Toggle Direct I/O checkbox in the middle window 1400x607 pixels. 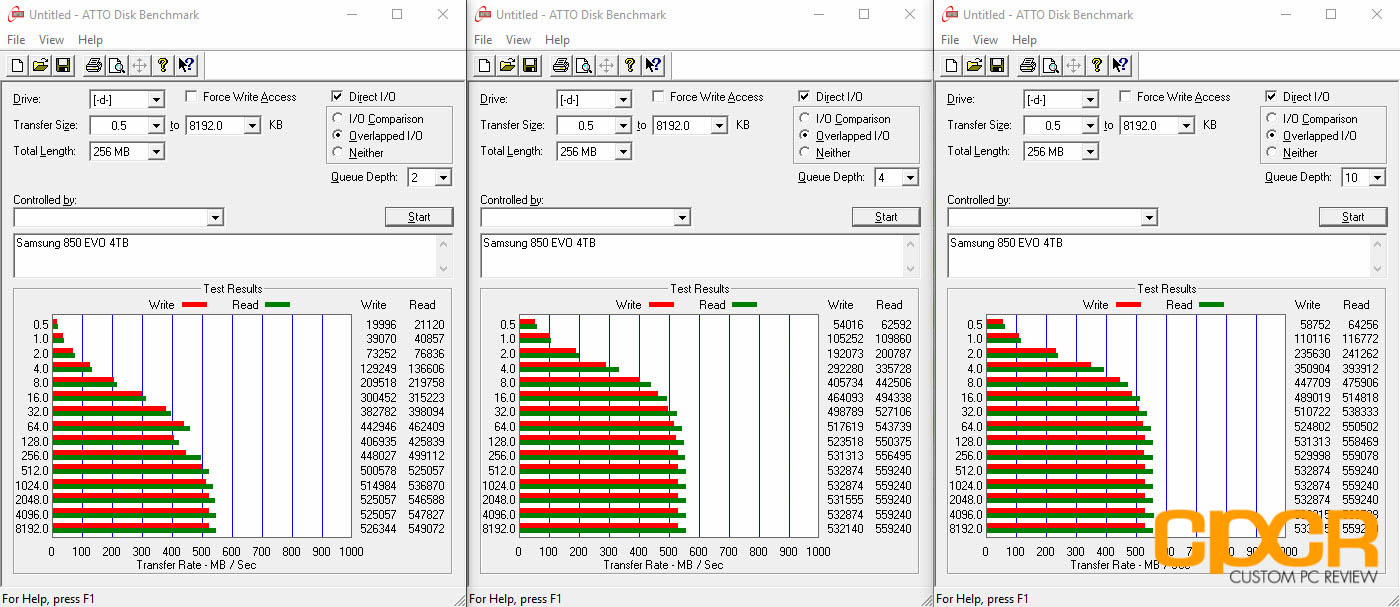[804, 97]
